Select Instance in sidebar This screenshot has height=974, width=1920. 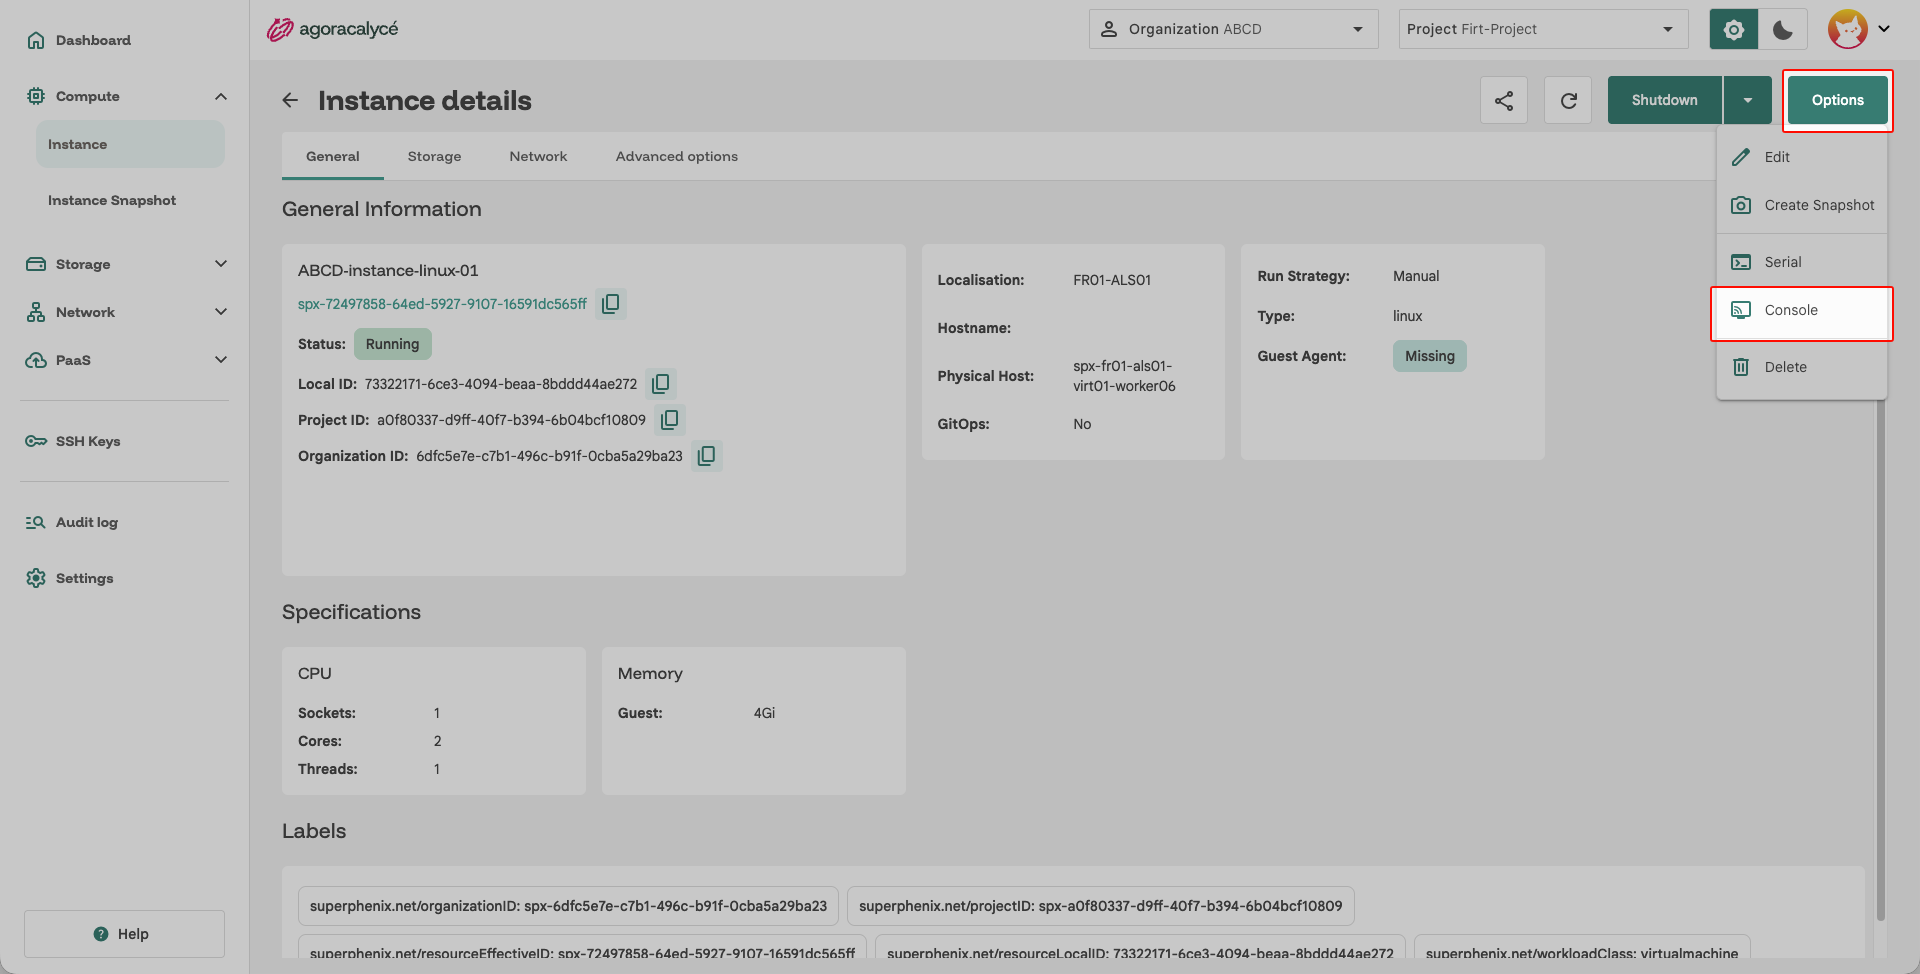click(130, 144)
